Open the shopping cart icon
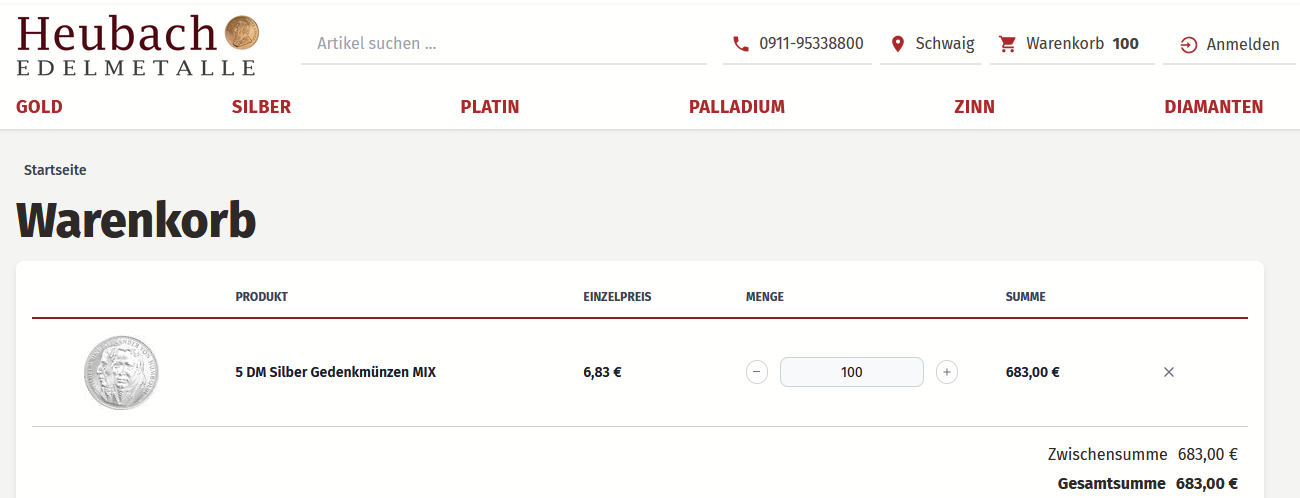The image size is (1300, 498). [1007, 44]
